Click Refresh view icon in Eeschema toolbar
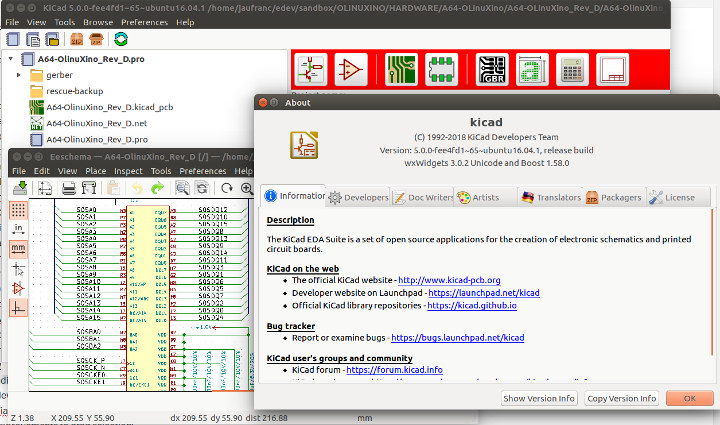The height and width of the screenshot is (425, 720). coord(226,188)
